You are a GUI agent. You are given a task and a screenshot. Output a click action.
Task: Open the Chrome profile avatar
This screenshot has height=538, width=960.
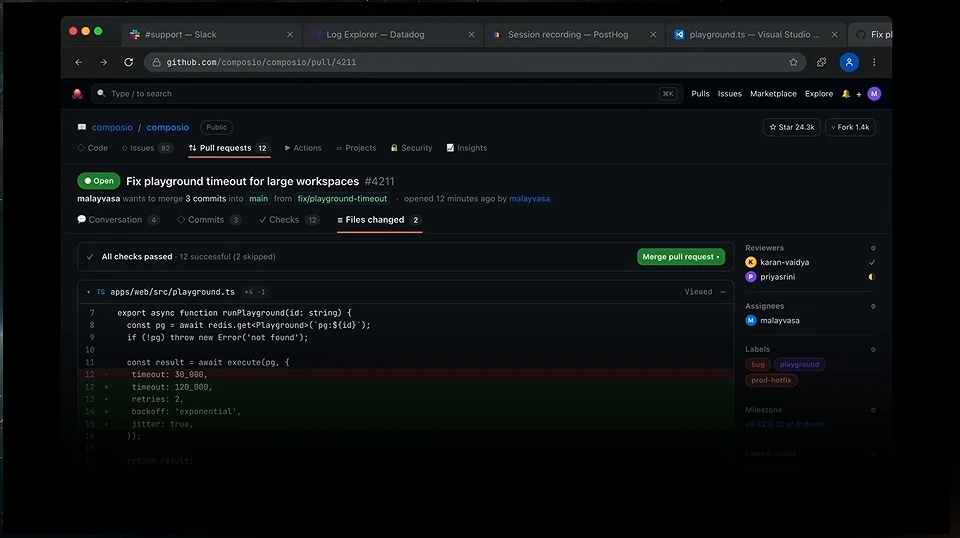[849, 62]
